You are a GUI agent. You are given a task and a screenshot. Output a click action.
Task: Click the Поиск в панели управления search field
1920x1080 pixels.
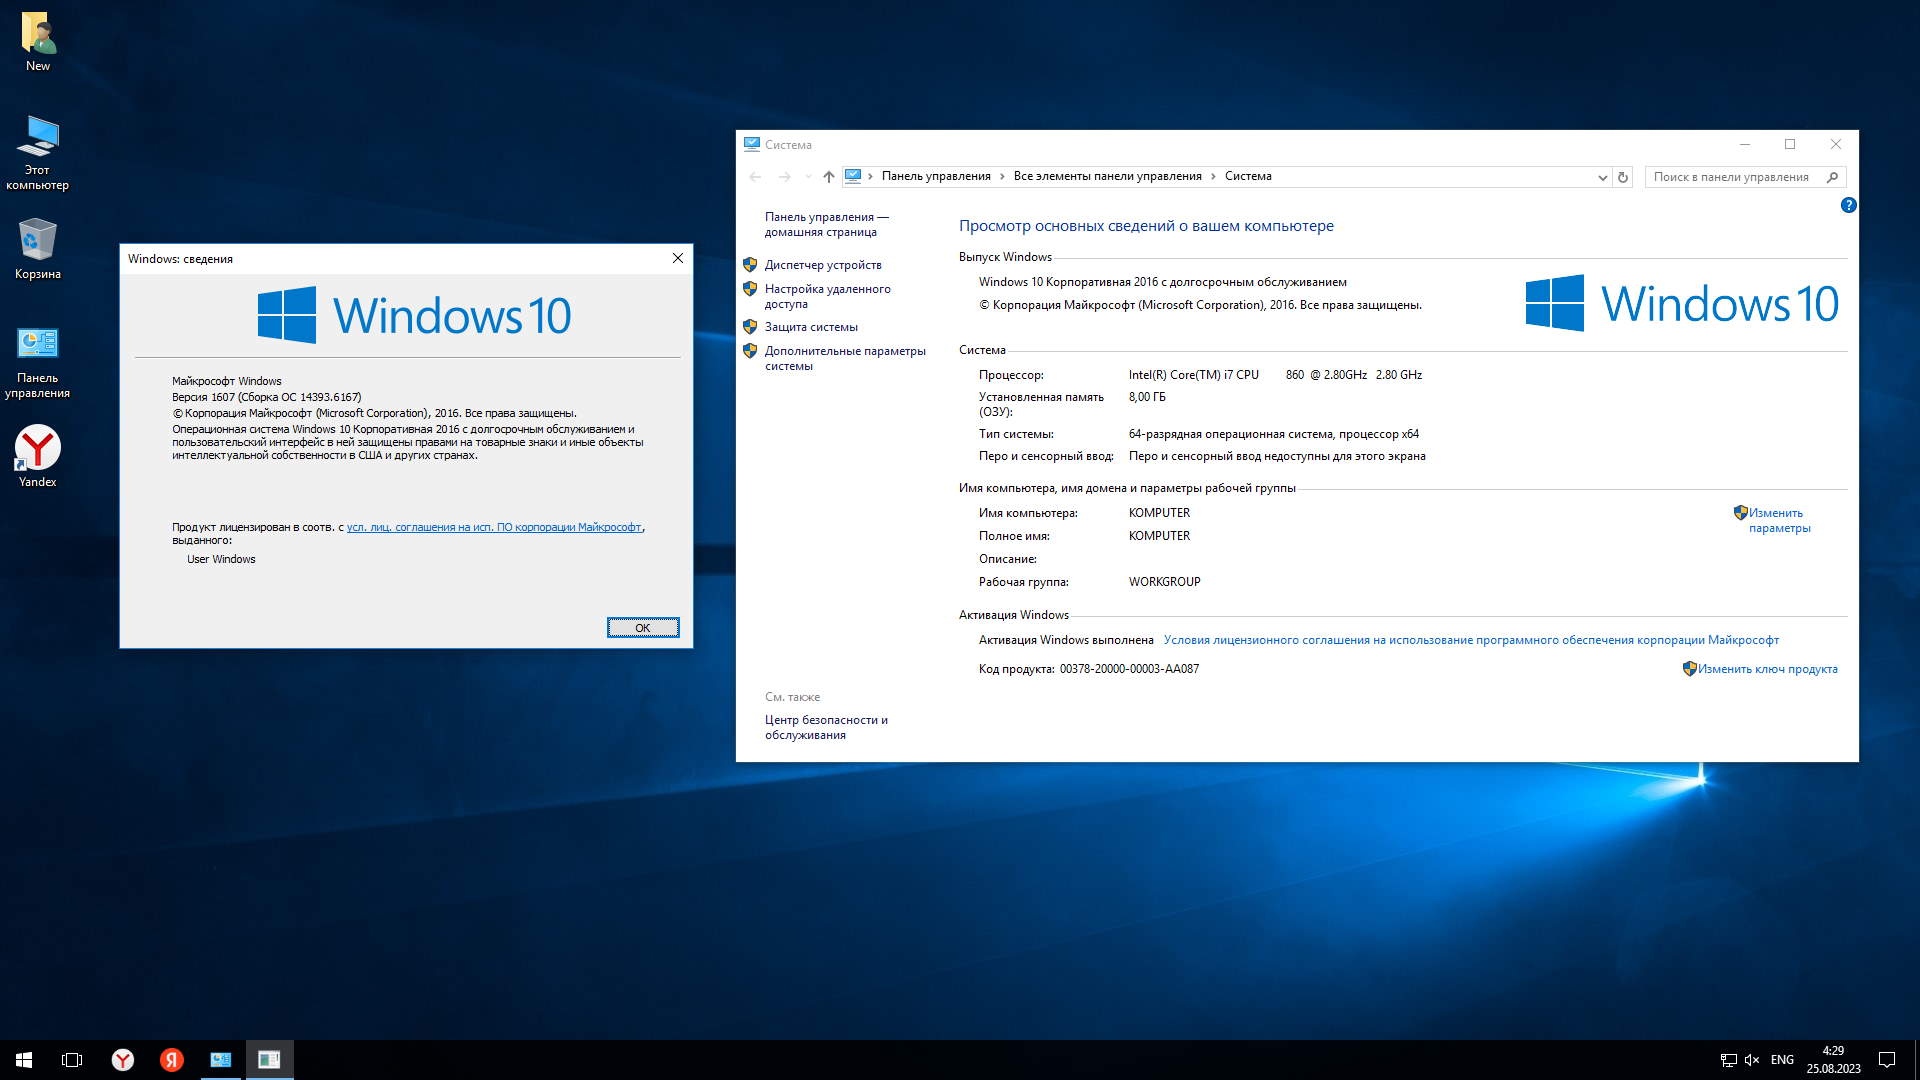pos(1732,177)
